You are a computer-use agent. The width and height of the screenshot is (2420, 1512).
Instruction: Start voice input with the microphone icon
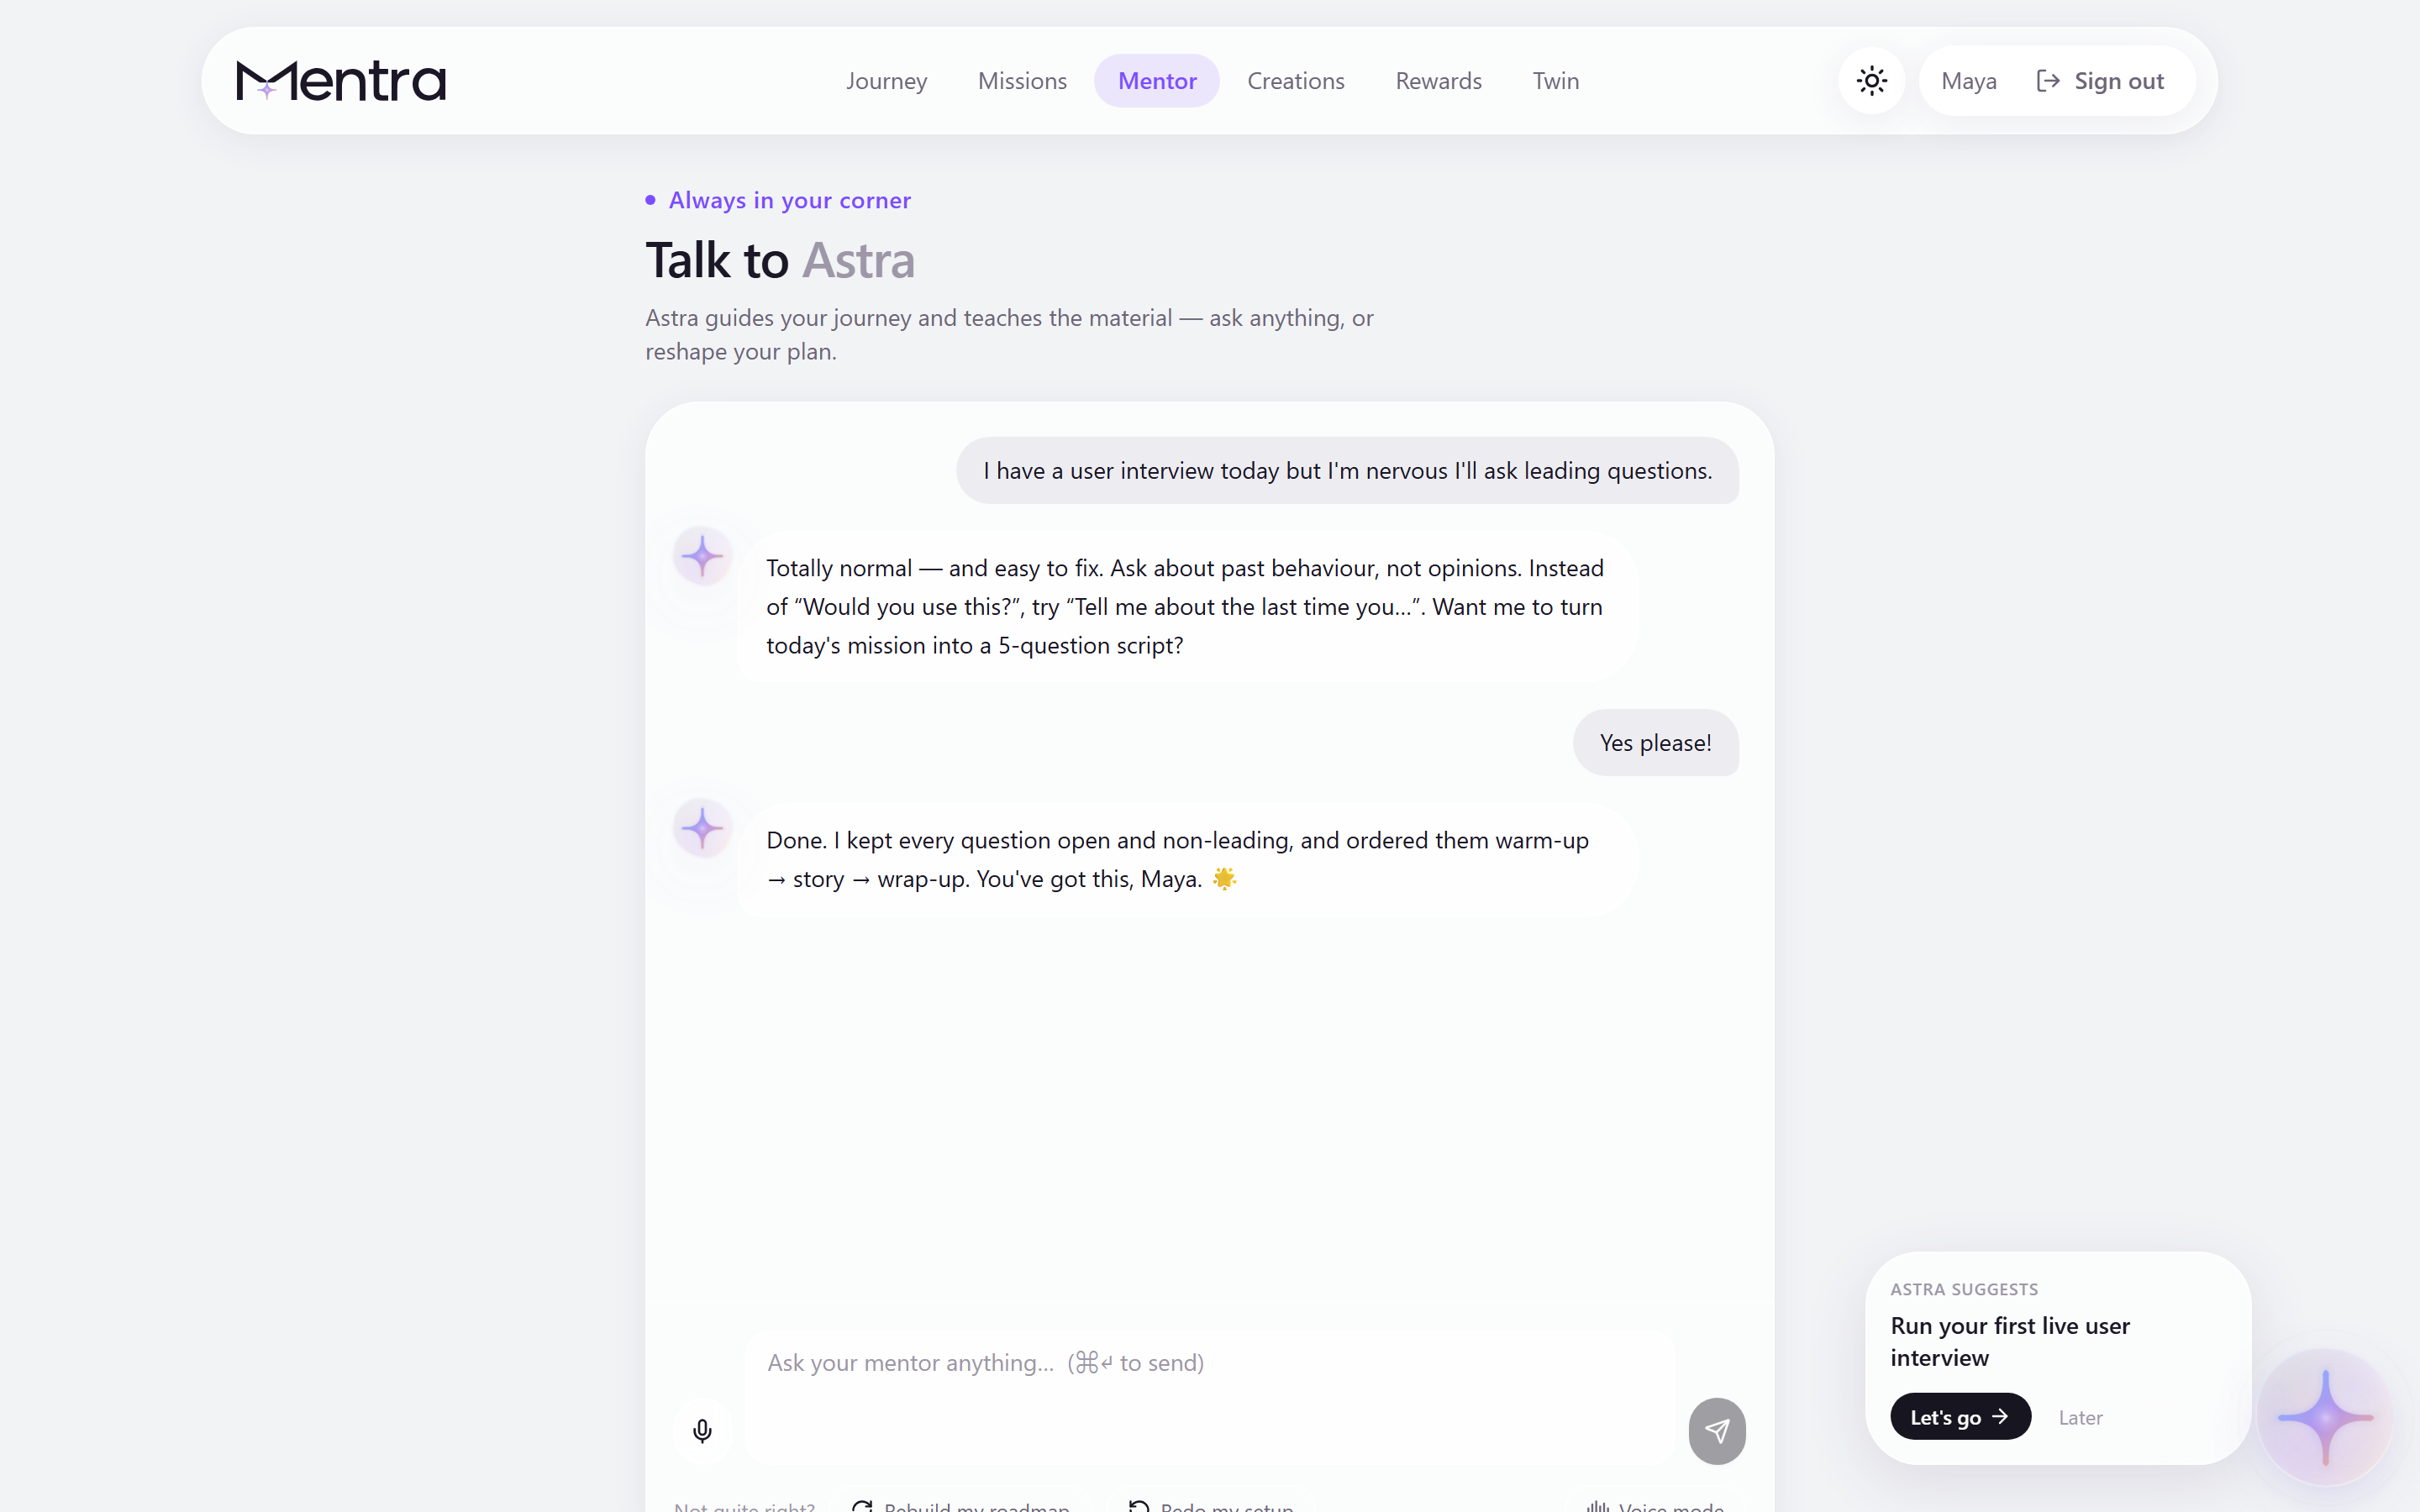pos(702,1431)
